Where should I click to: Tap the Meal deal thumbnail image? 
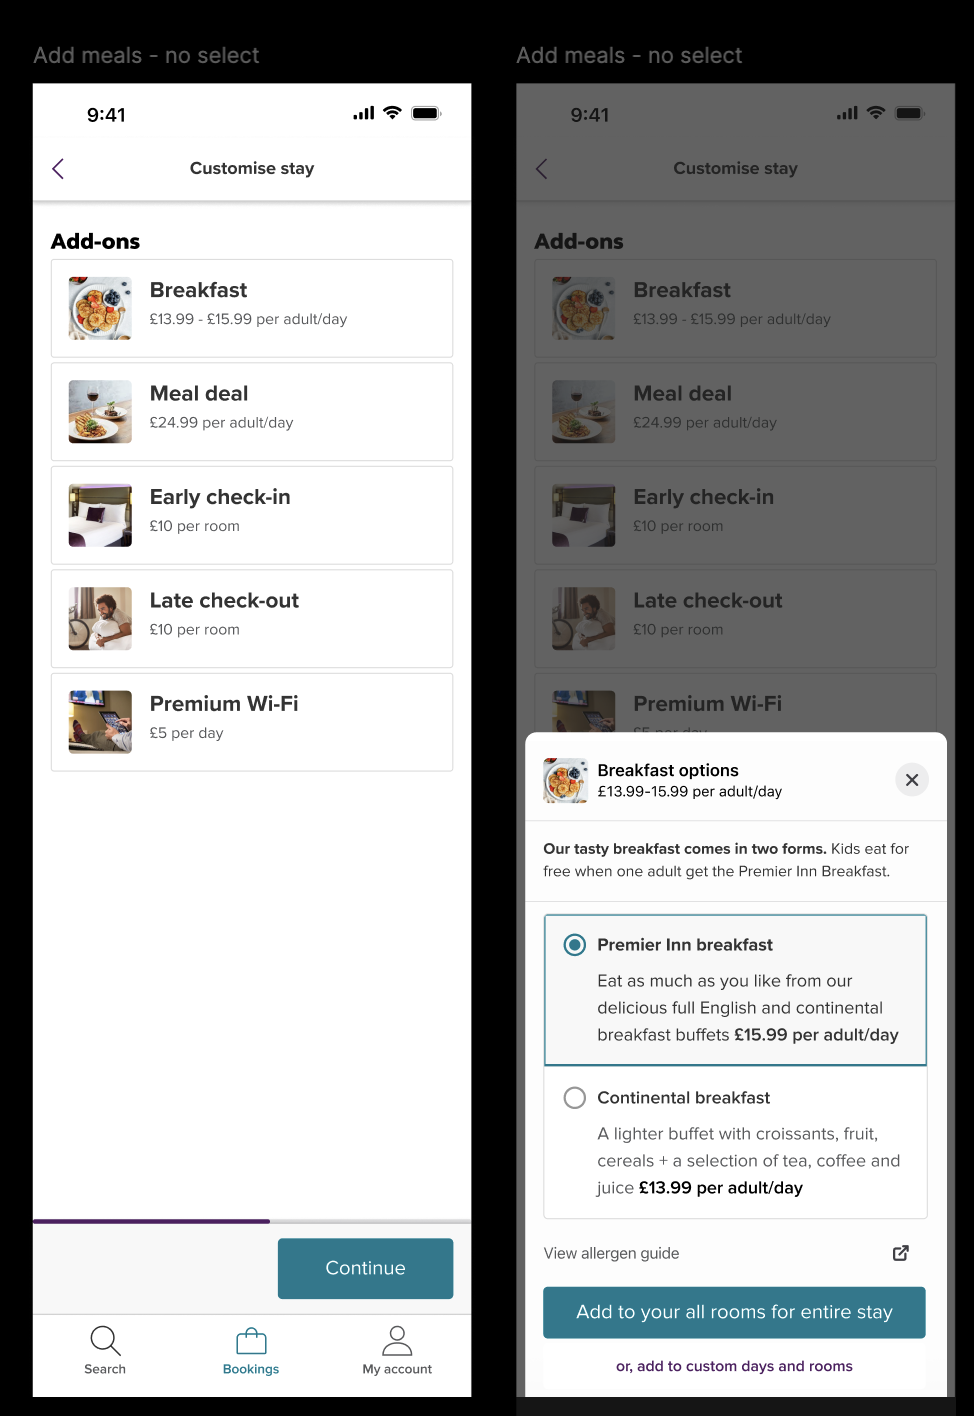coord(100,412)
